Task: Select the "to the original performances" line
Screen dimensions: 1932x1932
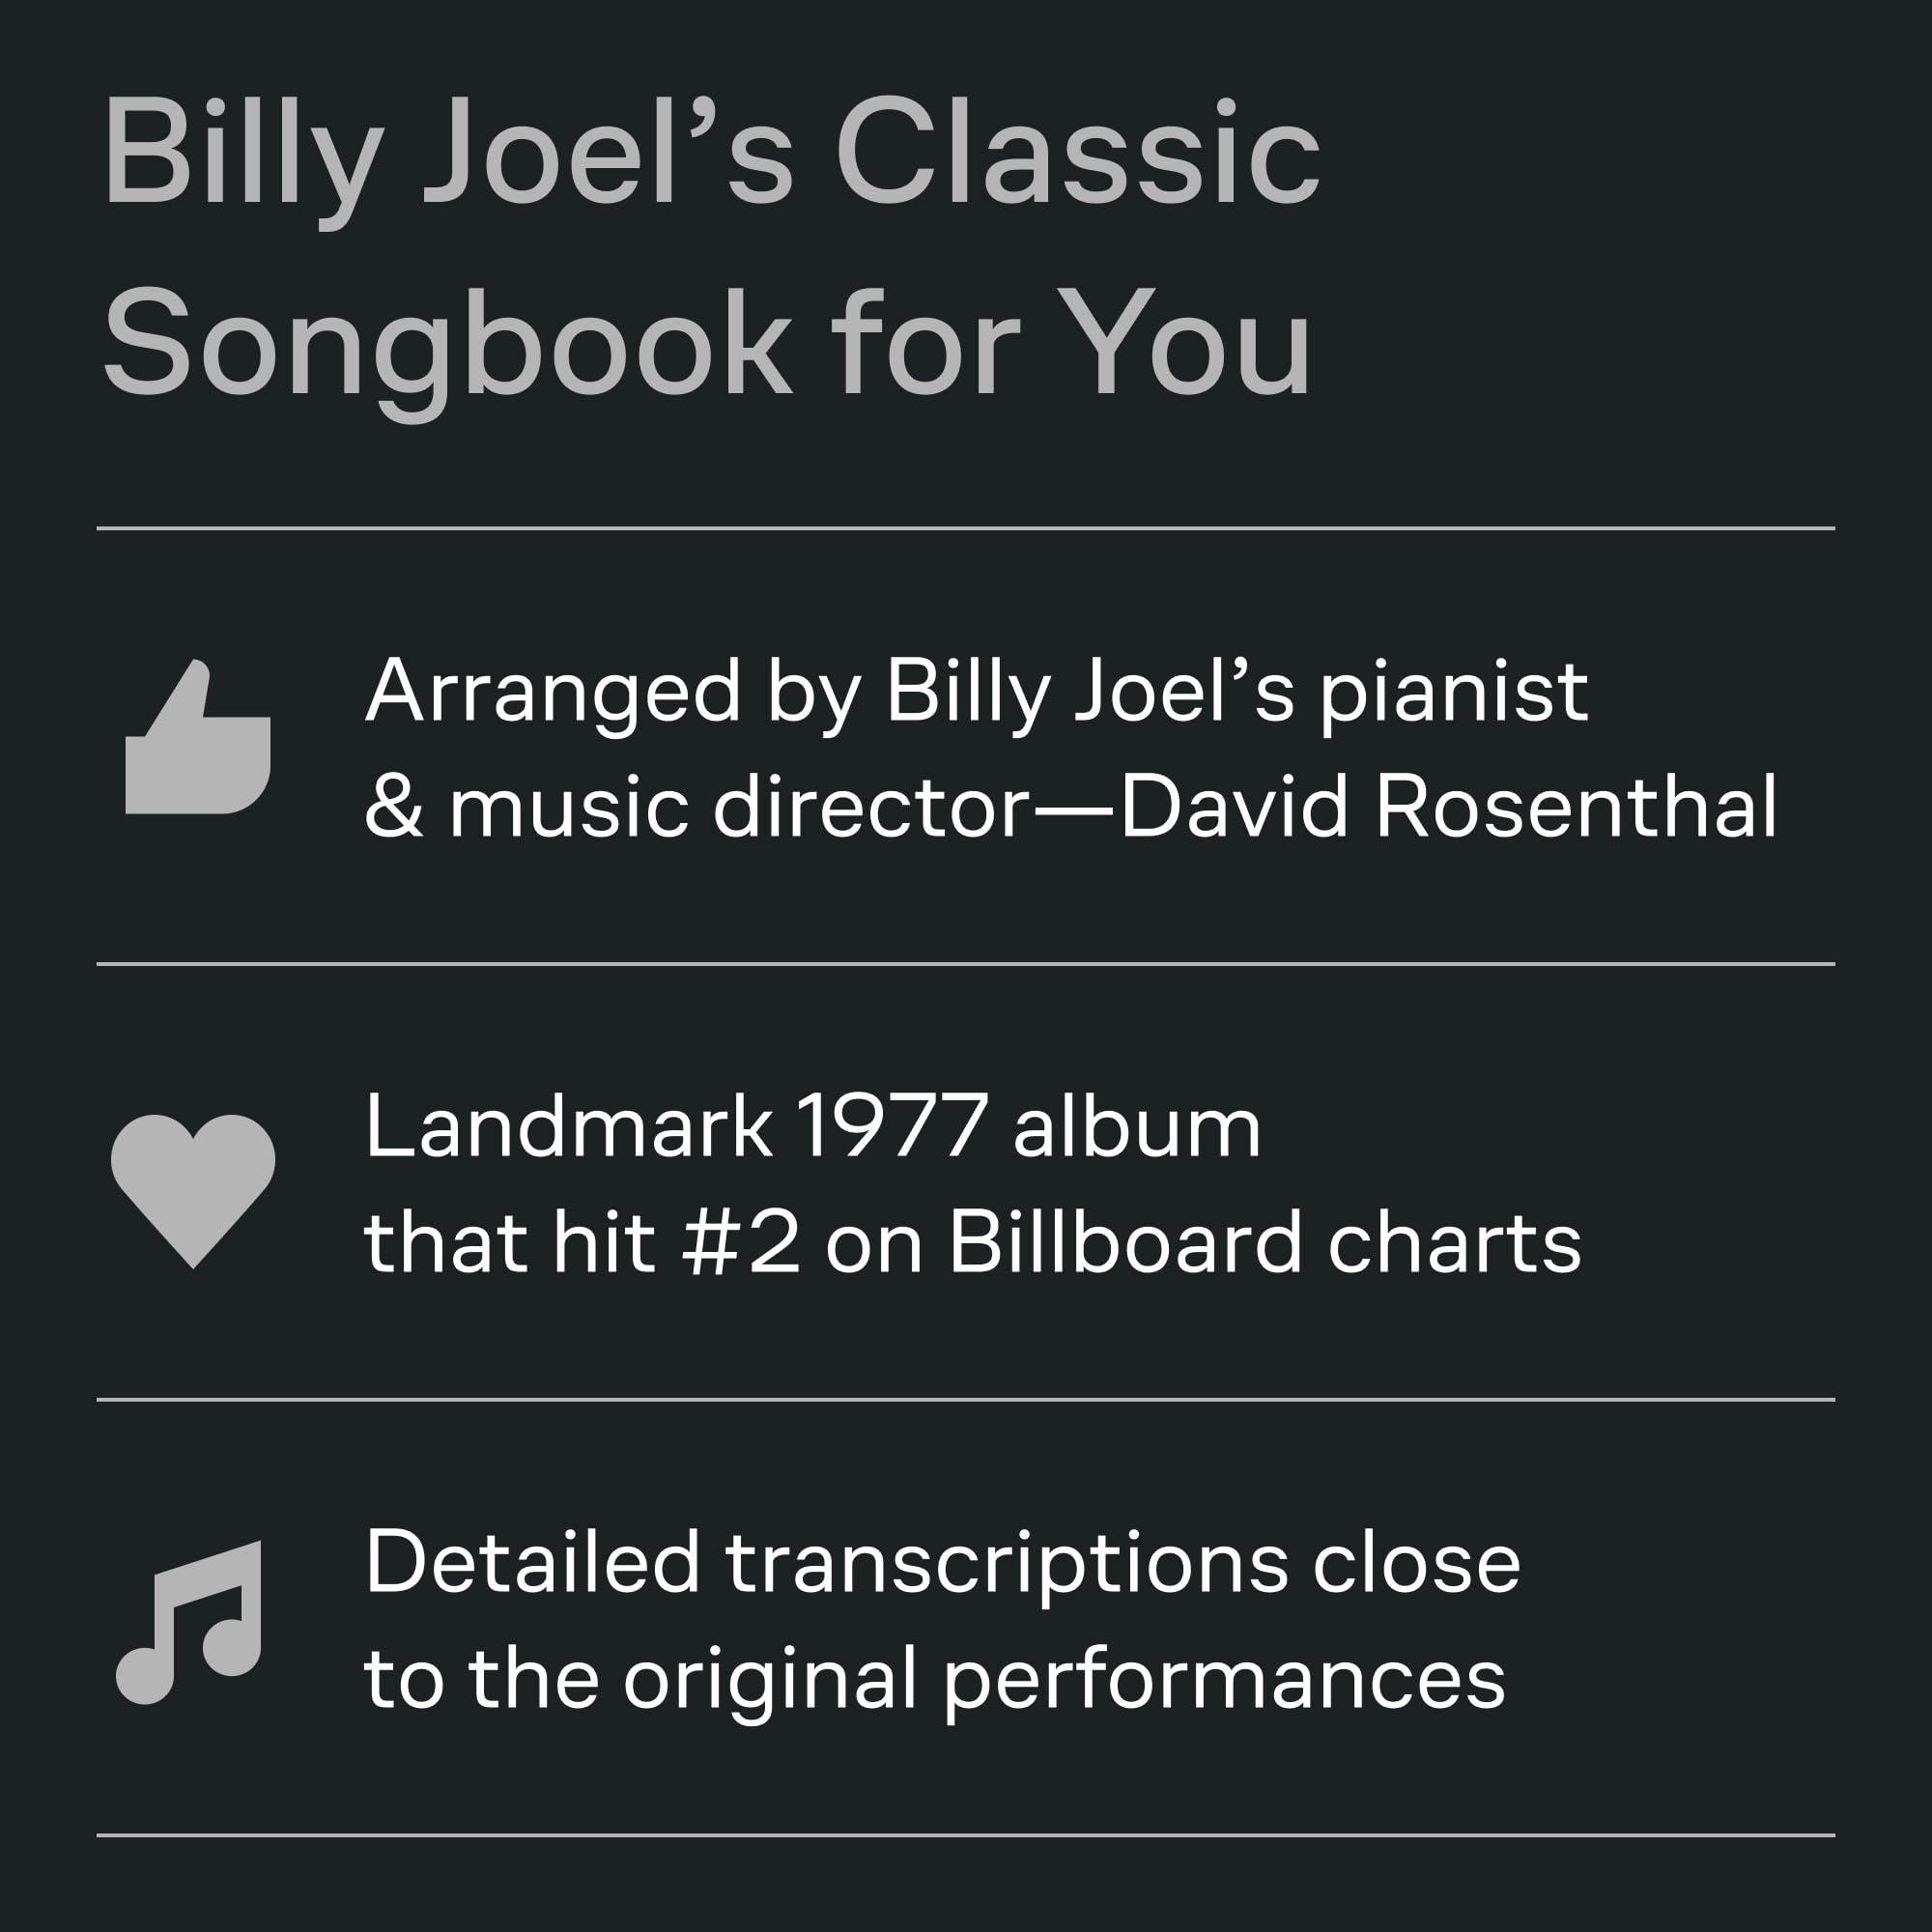Action: (x=934, y=1679)
